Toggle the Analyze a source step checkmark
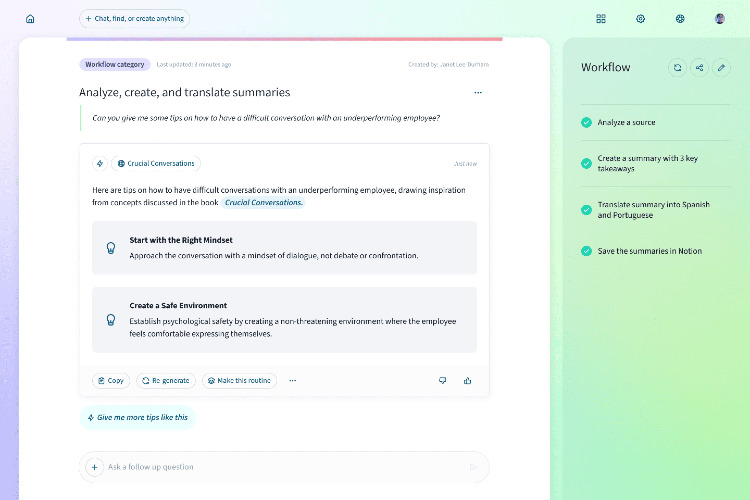Image resolution: width=750 pixels, height=500 pixels. click(586, 122)
